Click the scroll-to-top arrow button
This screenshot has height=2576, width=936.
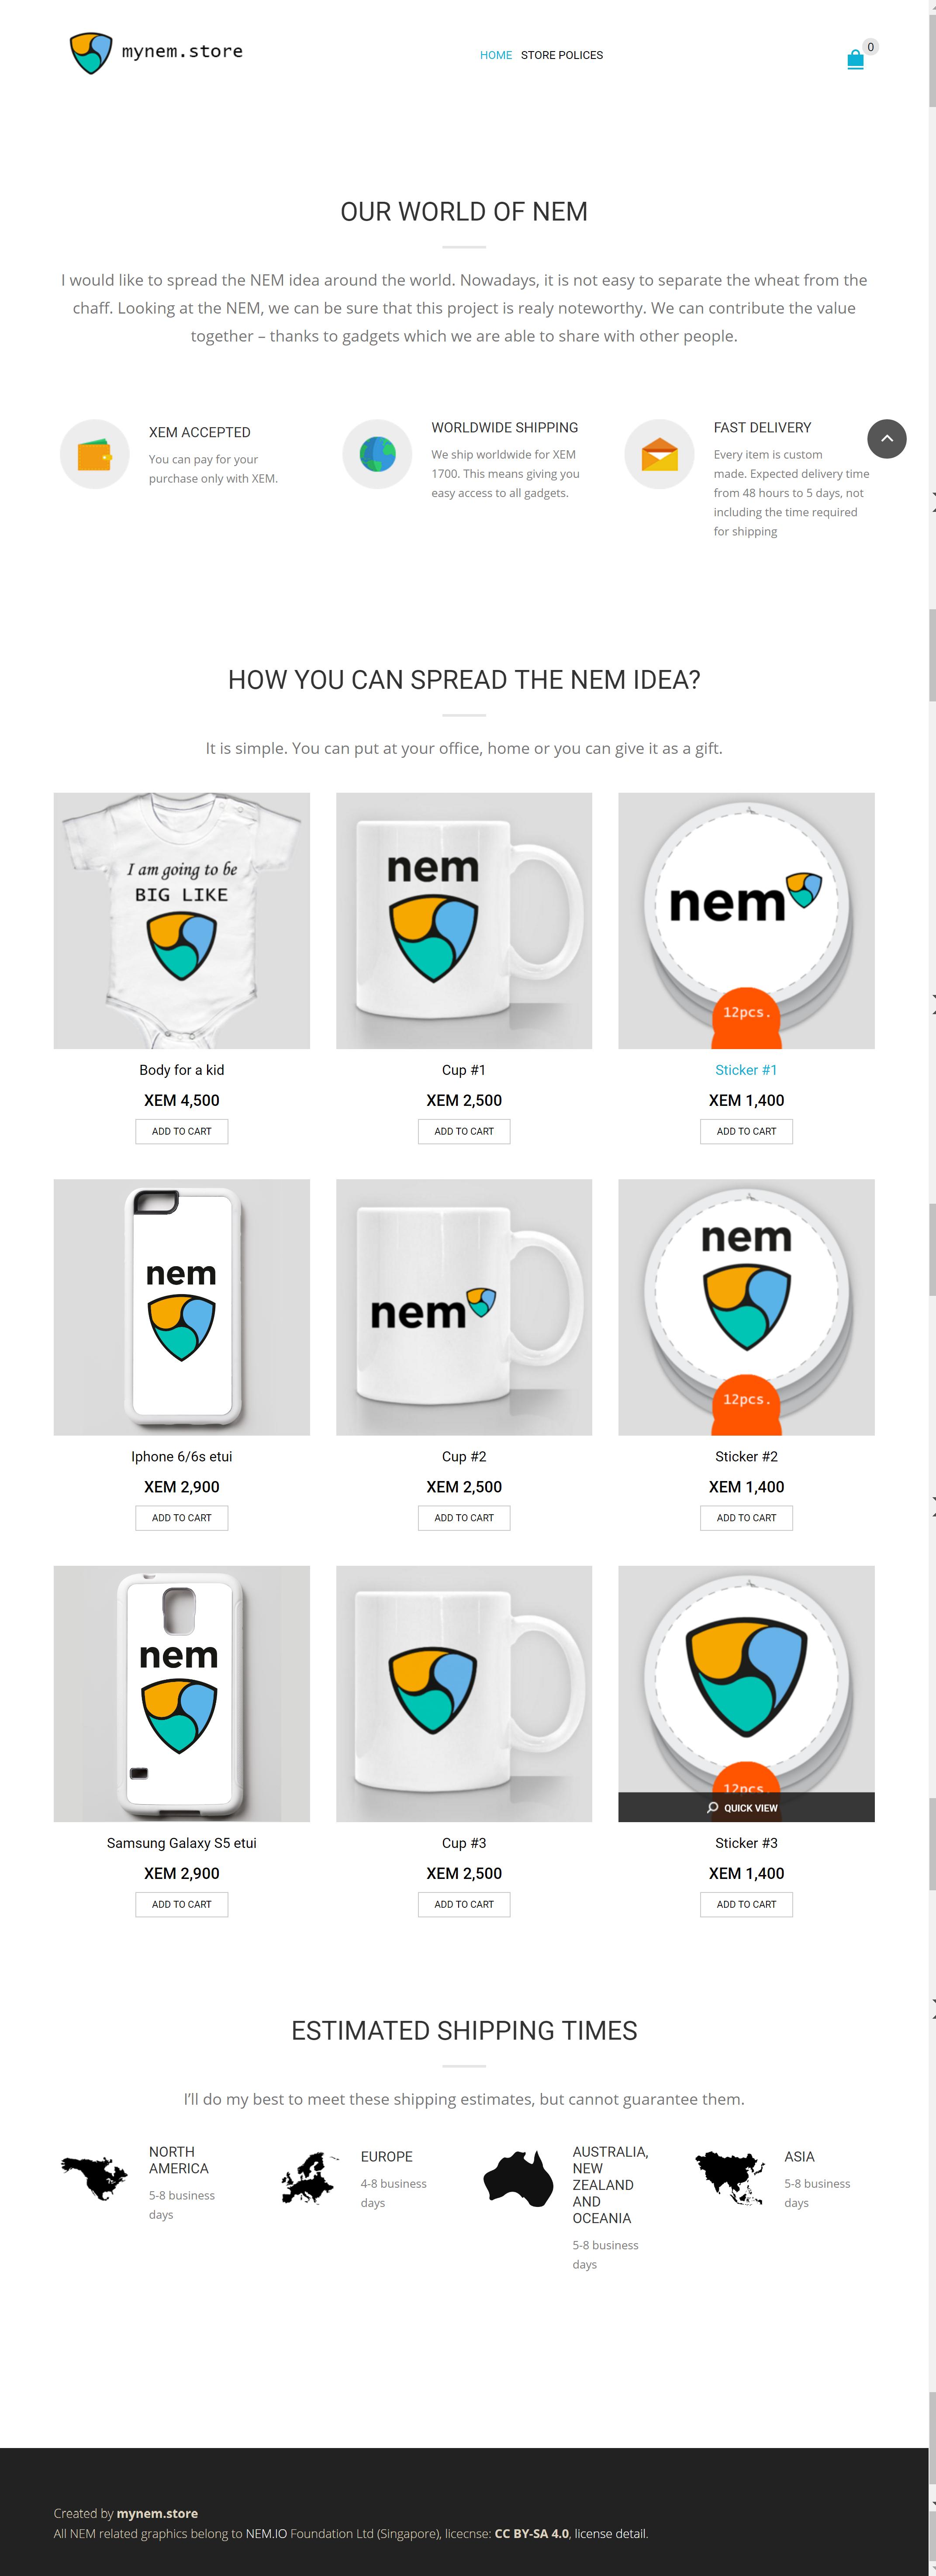pos(886,438)
